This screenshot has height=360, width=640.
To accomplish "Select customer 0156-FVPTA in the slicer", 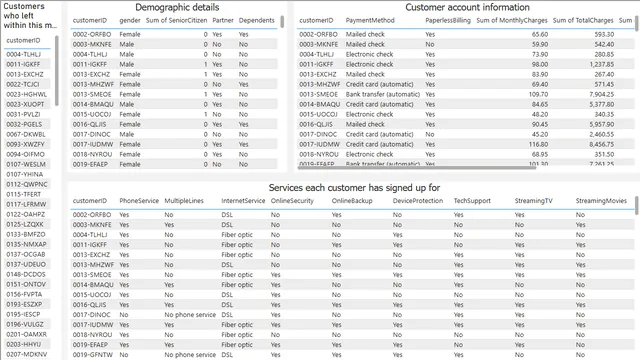I will coord(27,294).
